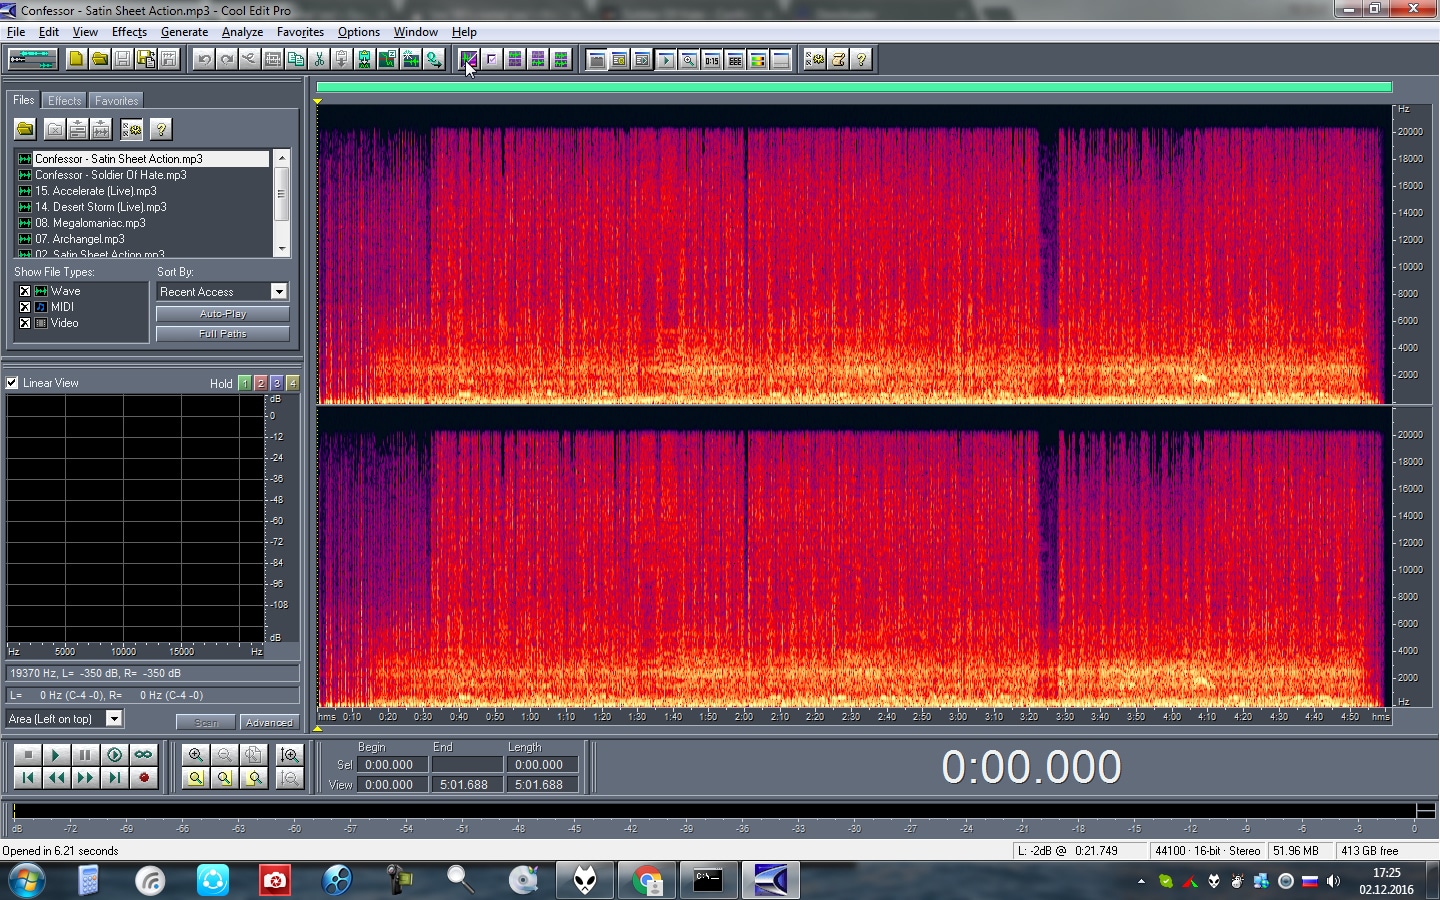The width and height of the screenshot is (1440, 900).
Task: Cut selection with the scissors icon
Action: click(x=319, y=59)
